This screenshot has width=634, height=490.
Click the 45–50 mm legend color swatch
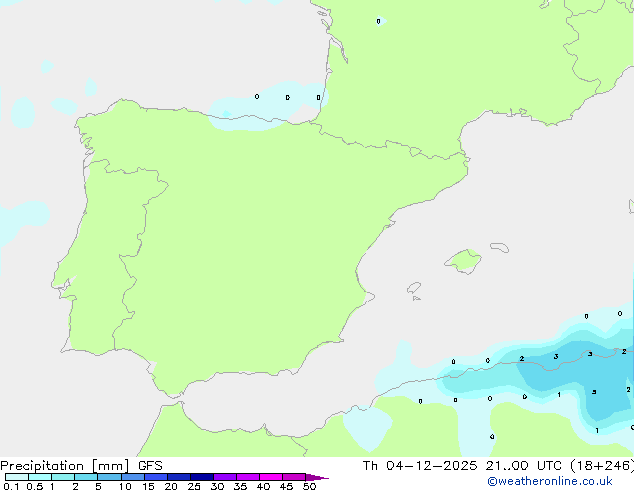pyautogui.click(x=294, y=477)
